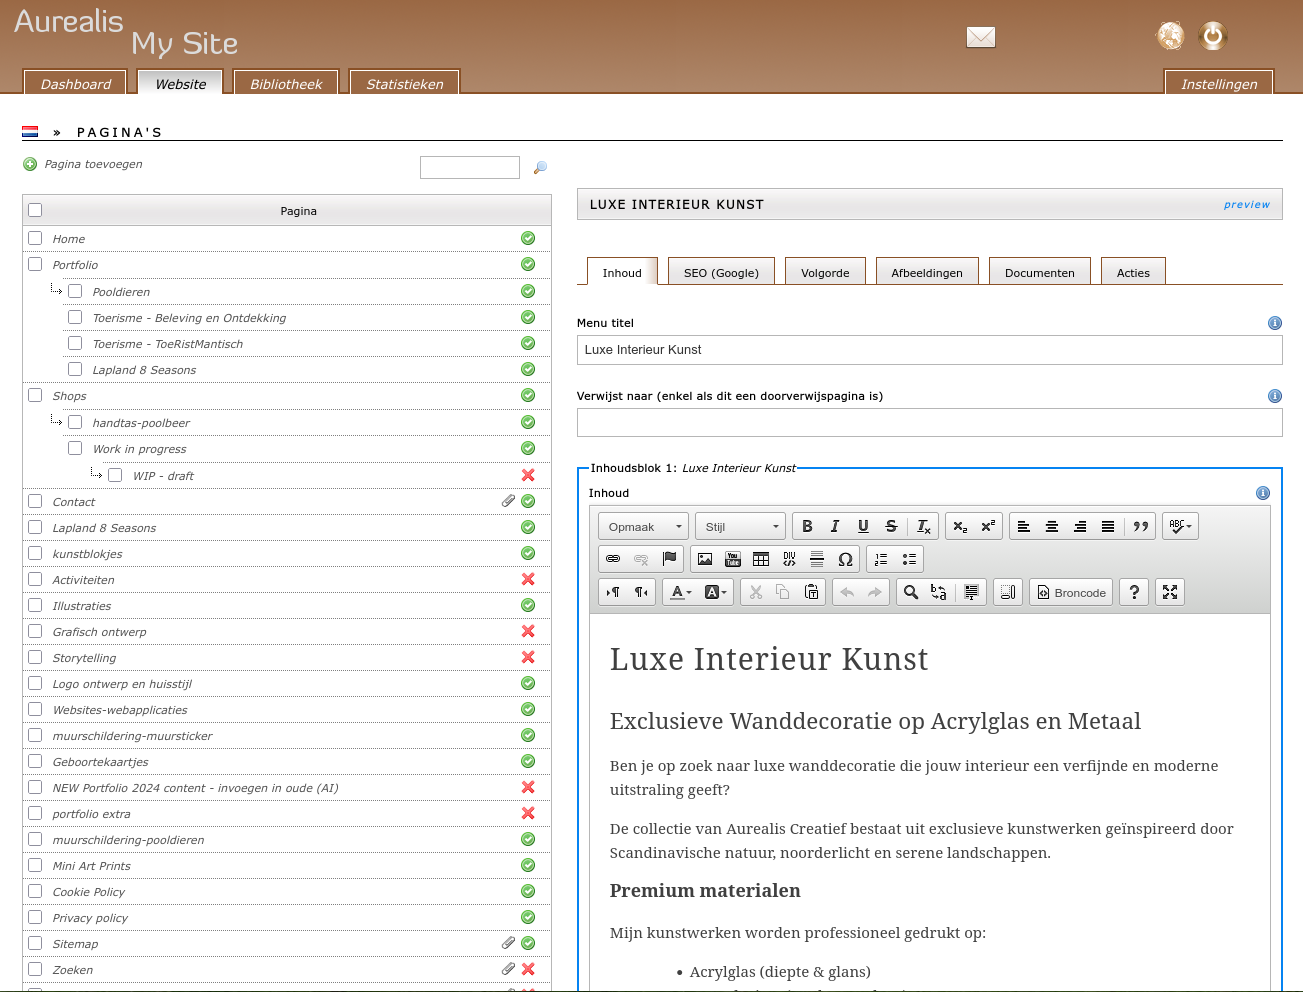This screenshot has height=992, width=1303.
Task: Open the Statistieken tab
Action: point(404,84)
